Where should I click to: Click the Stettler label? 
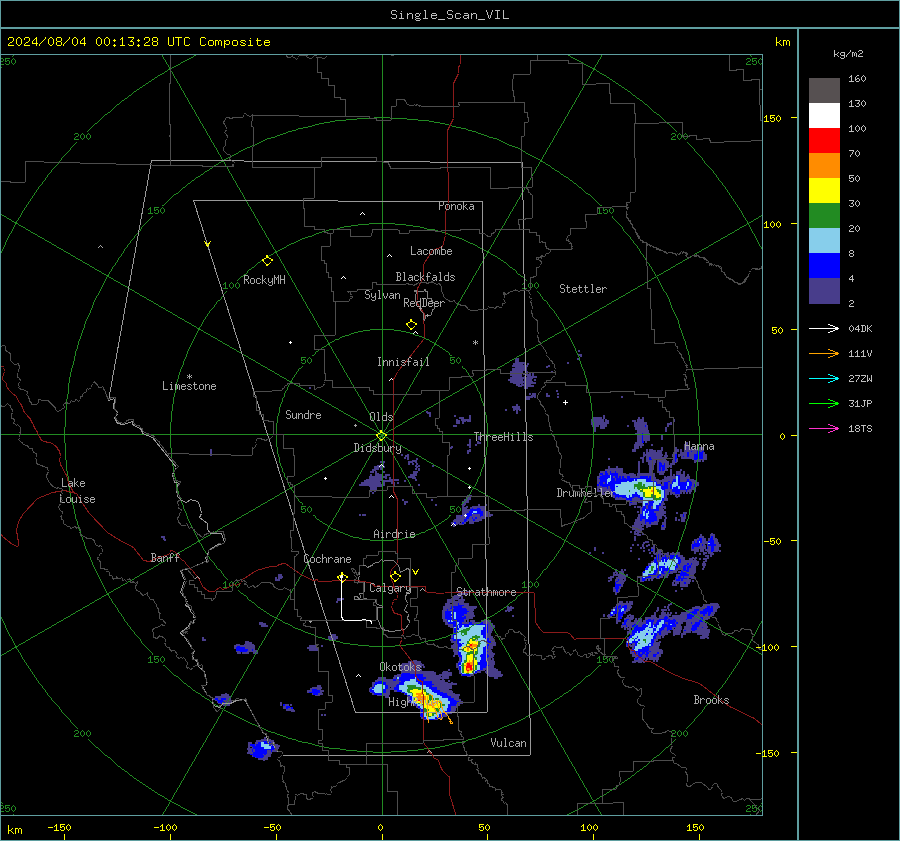583,289
